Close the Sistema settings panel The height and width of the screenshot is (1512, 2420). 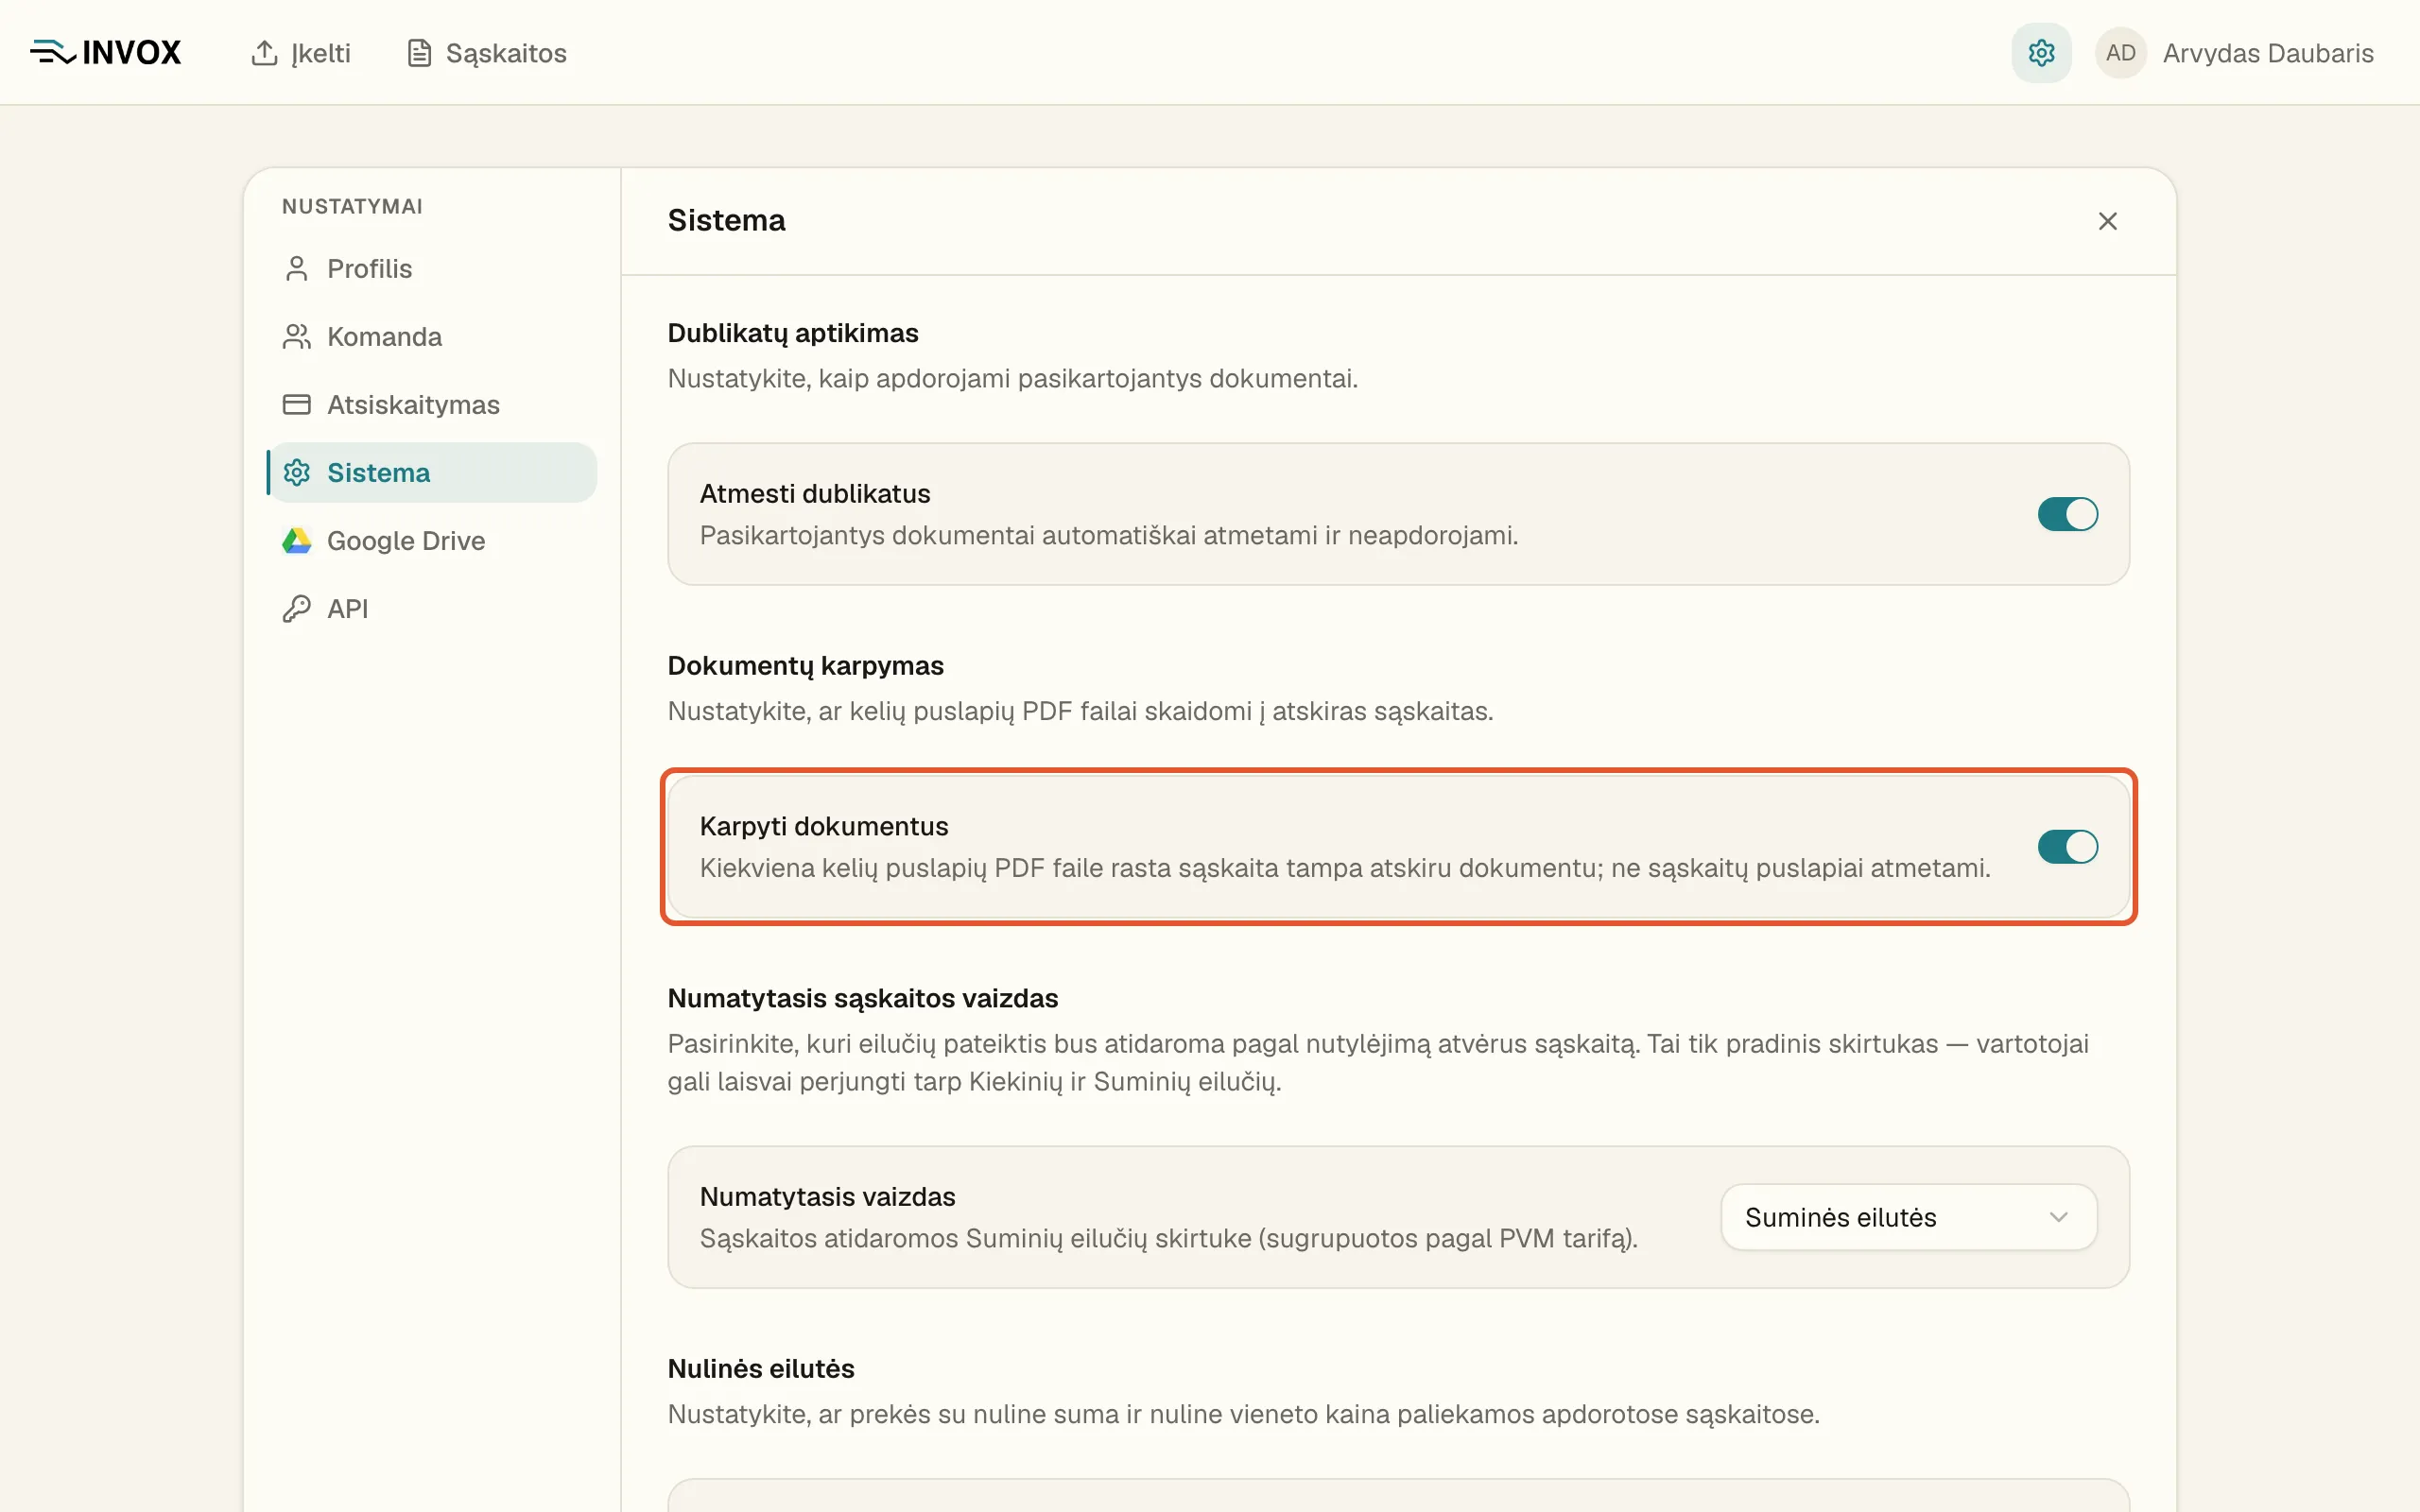click(x=2107, y=221)
